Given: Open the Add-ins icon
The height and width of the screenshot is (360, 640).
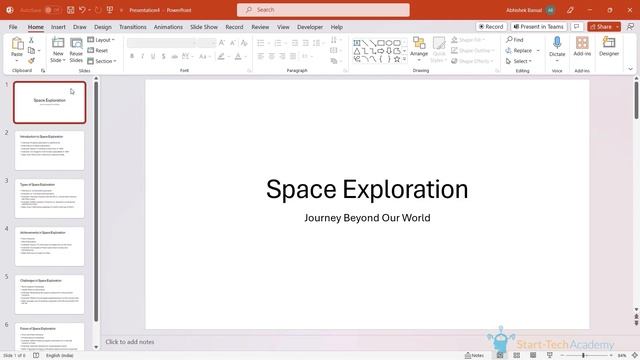Looking at the screenshot, I should (x=582, y=42).
